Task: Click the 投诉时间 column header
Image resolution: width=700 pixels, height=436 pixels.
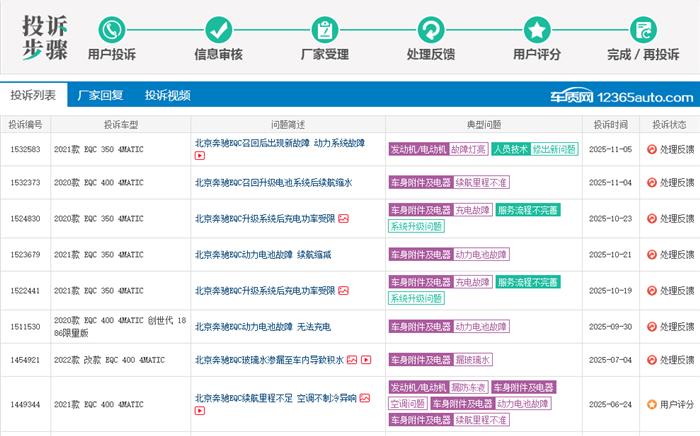Action: tap(610, 125)
